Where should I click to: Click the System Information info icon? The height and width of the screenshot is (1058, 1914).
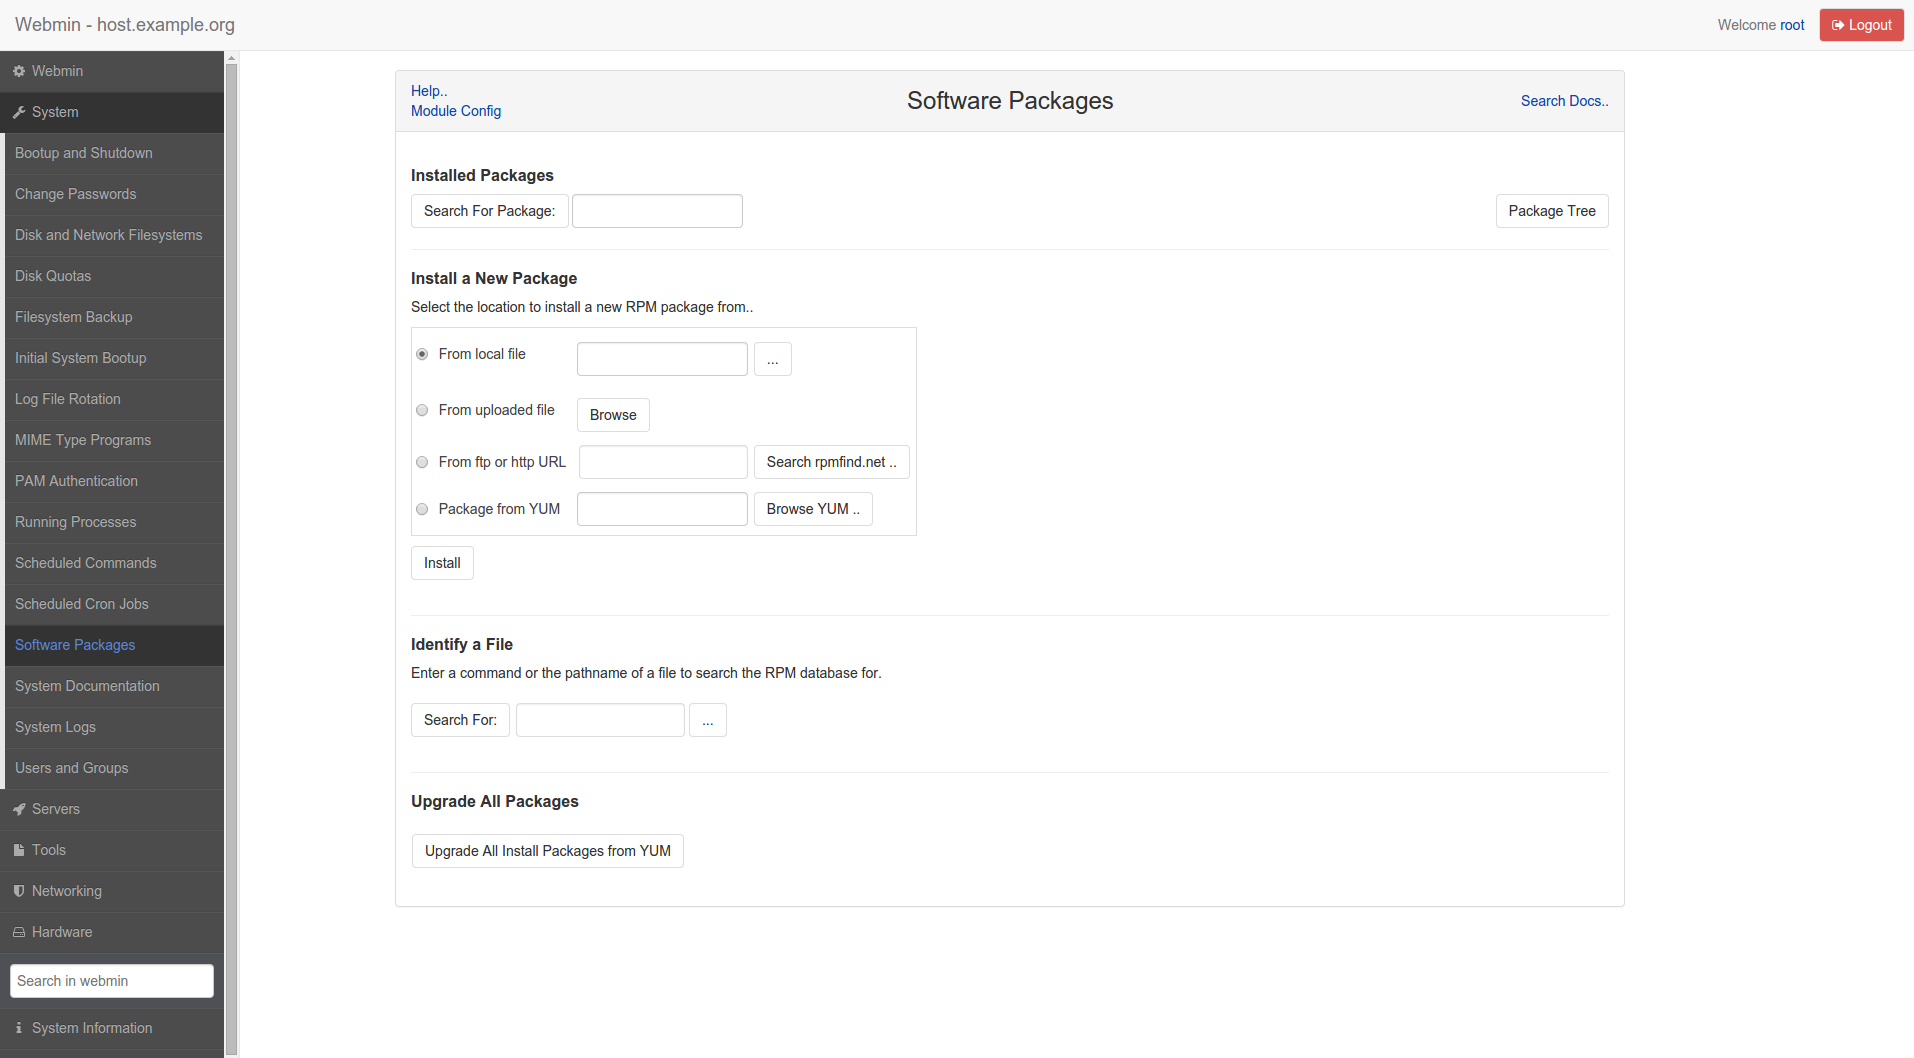(19, 1028)
